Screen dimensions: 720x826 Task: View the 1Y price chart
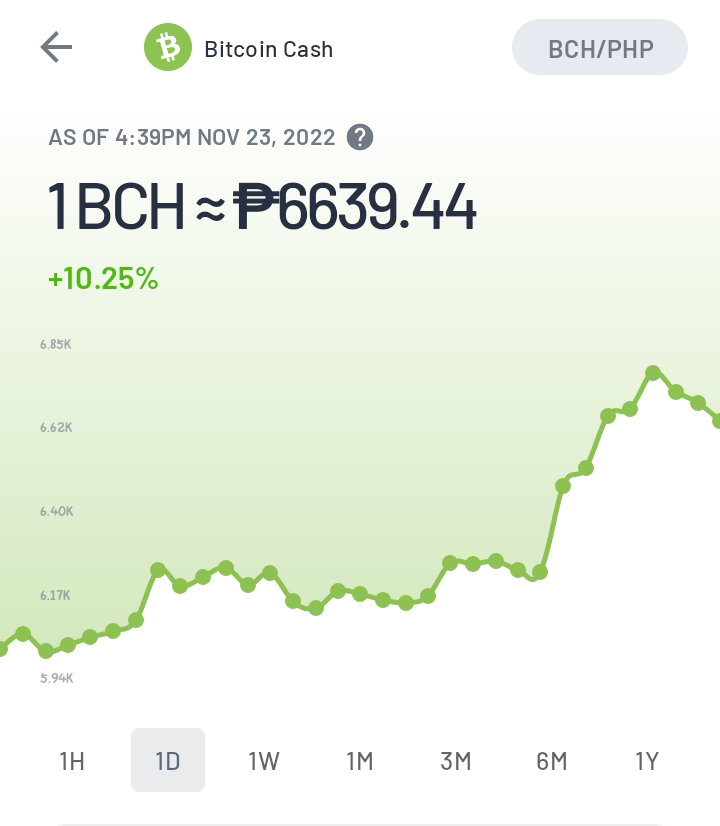[x=647, y=761]
